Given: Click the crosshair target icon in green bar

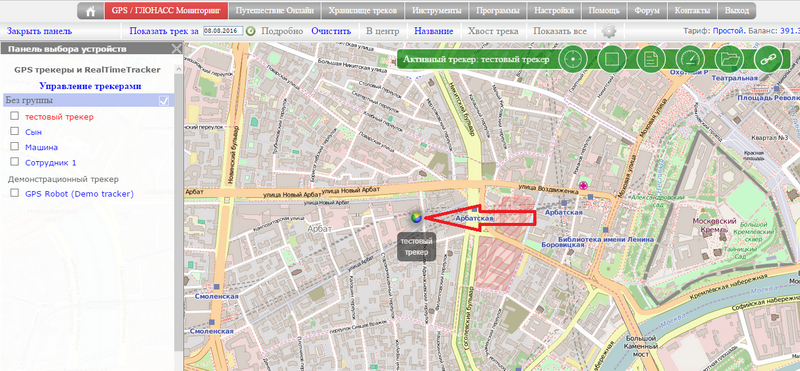Looking at the screenshot, I should (572, 59).
